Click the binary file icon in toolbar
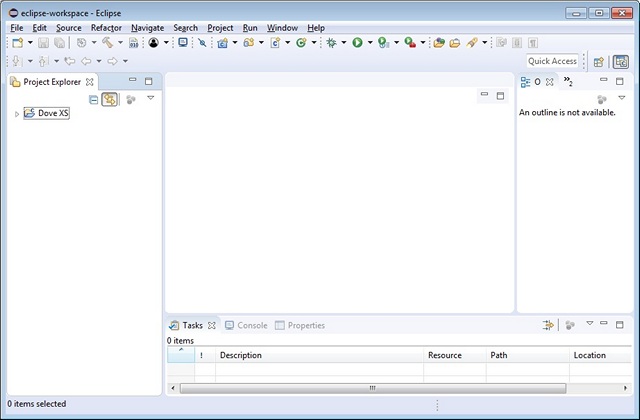This screenshot has width=640, height=420. click(x=133, y=42)
